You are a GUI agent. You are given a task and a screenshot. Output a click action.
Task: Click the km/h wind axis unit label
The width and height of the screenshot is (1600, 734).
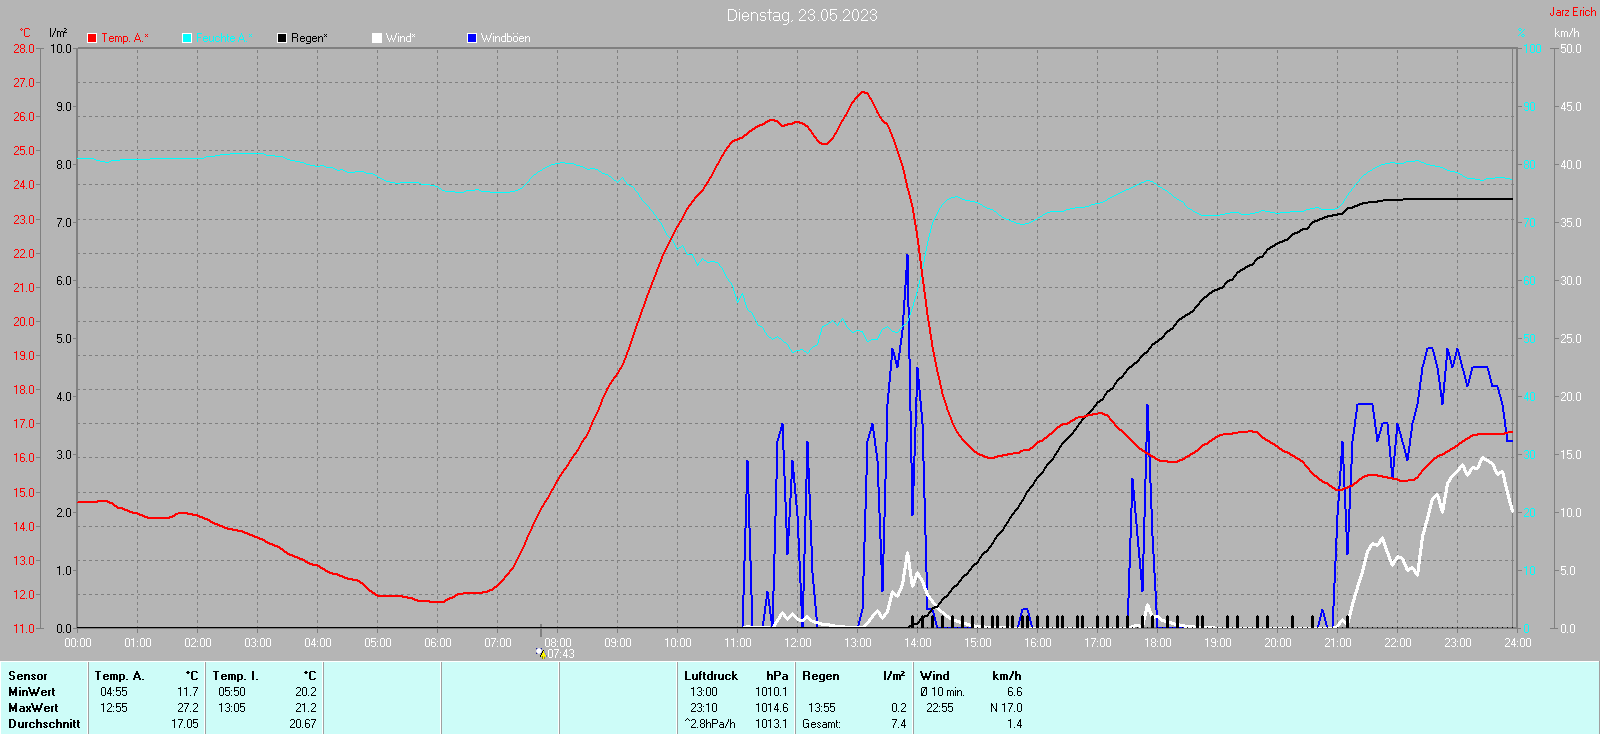pyautogui.click(x=1566, y=33)
